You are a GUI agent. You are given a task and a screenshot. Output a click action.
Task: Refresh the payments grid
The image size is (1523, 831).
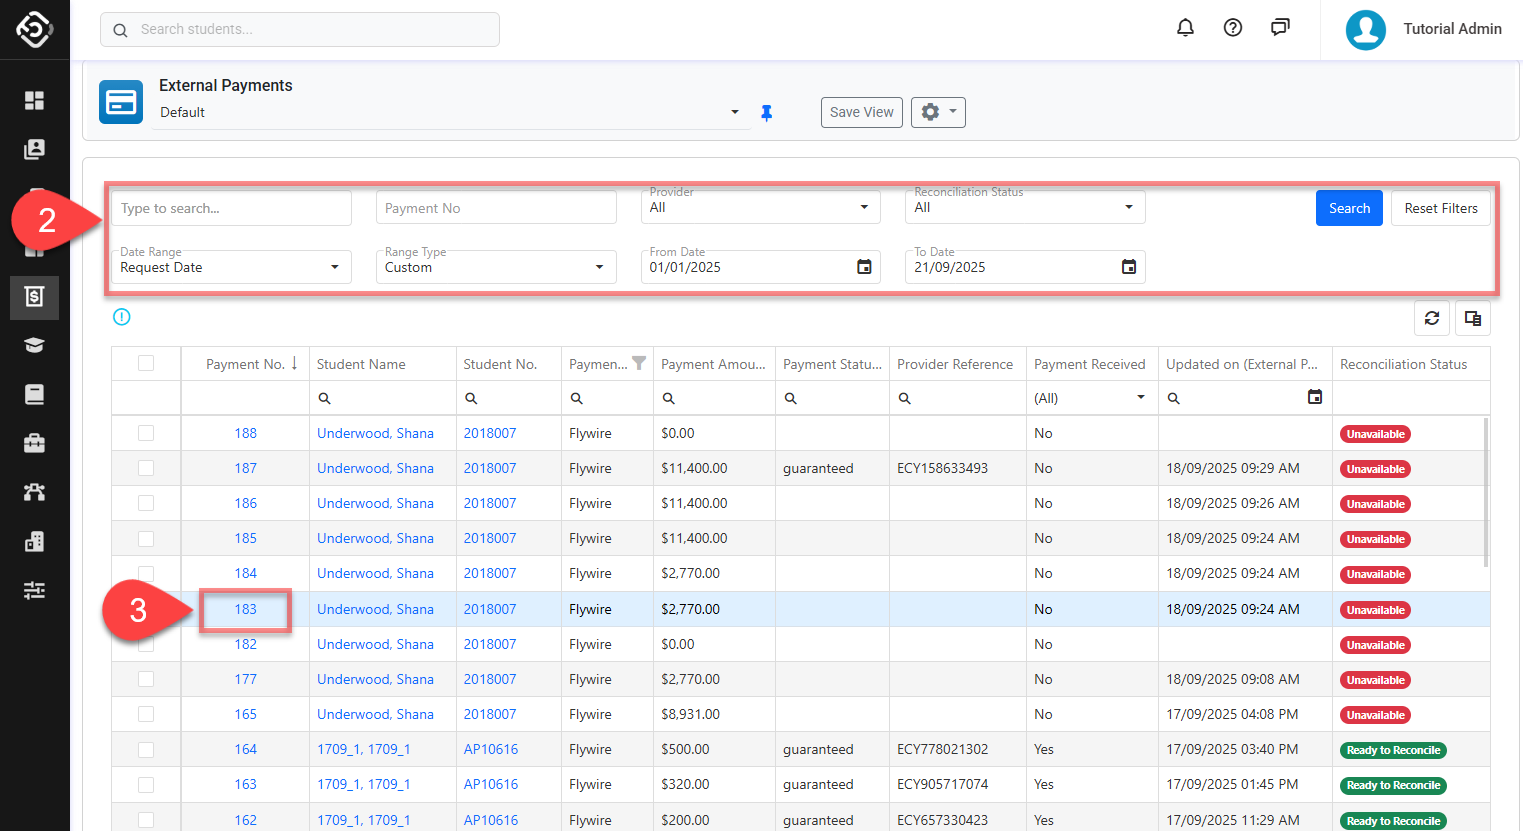pyautogui.click(x=1432, y=318)
